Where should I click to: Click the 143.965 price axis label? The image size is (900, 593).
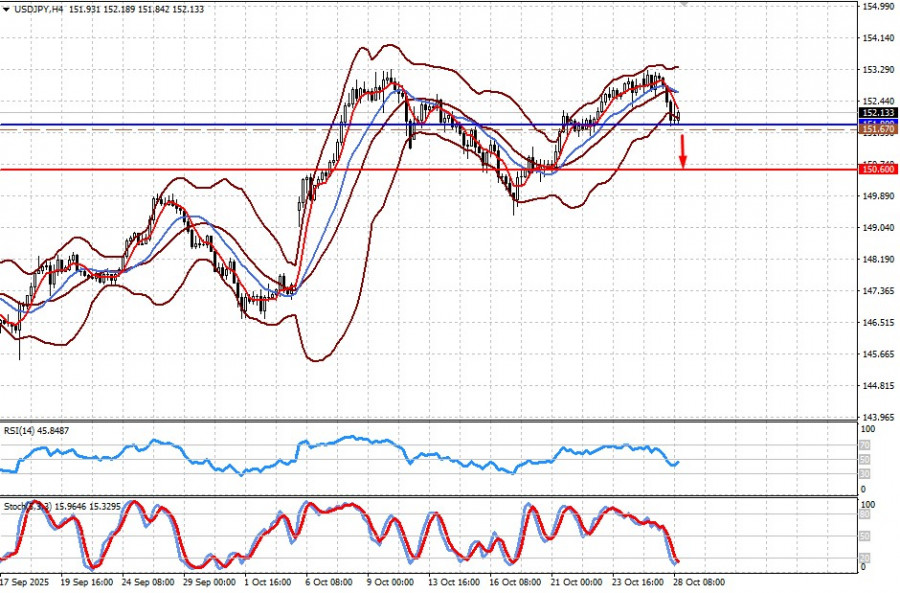click(877, 417)
